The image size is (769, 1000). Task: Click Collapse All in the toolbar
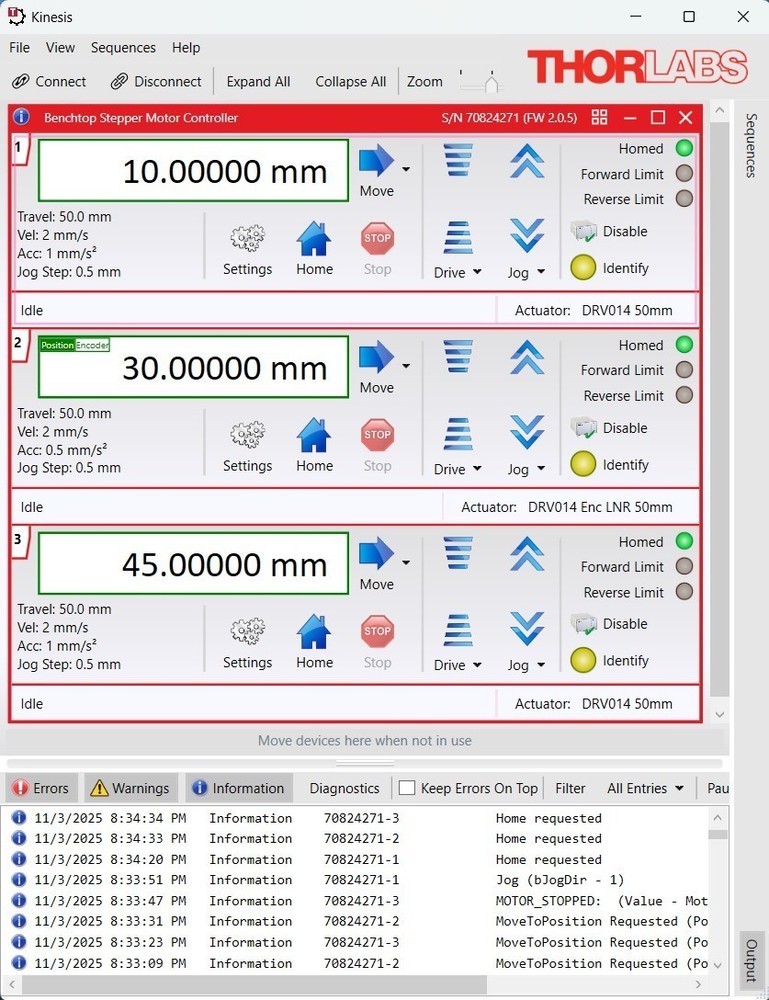tap(350, 82)
